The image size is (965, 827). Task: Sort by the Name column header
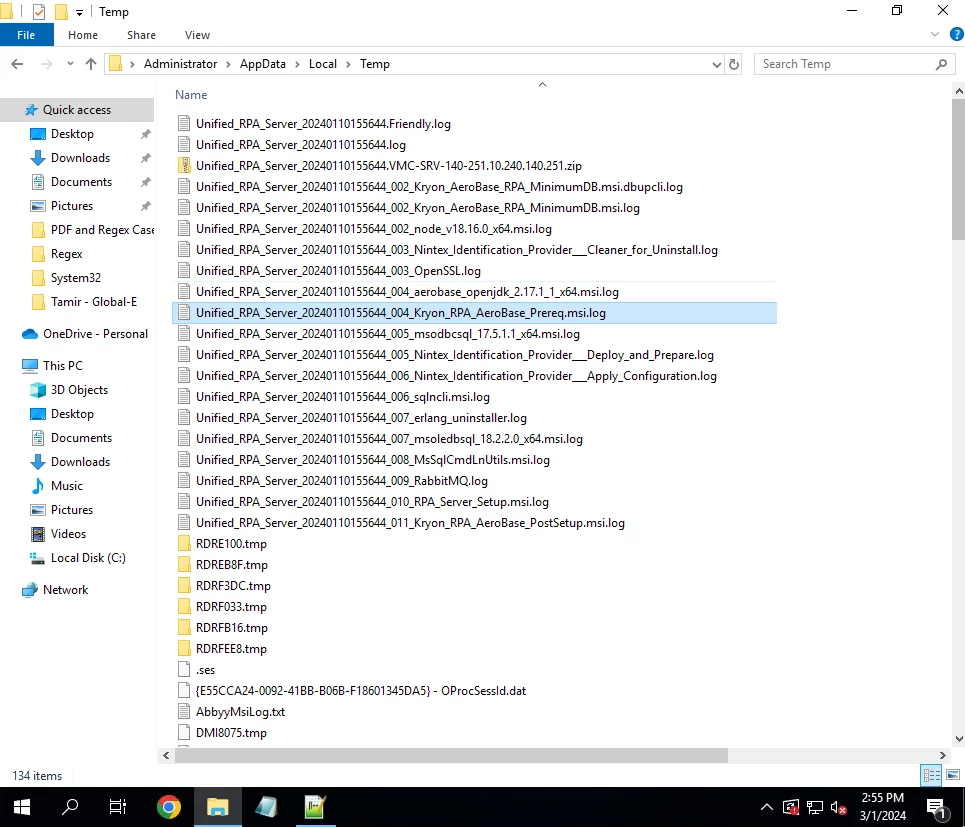(x=191, y=95)
